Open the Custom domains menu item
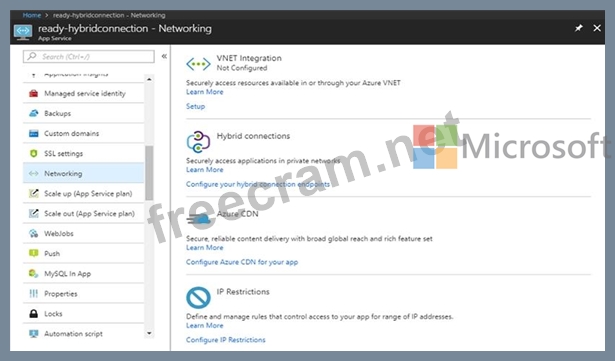Screen dimensions: 615x361 pyautogui.click(x=84, y=133)
